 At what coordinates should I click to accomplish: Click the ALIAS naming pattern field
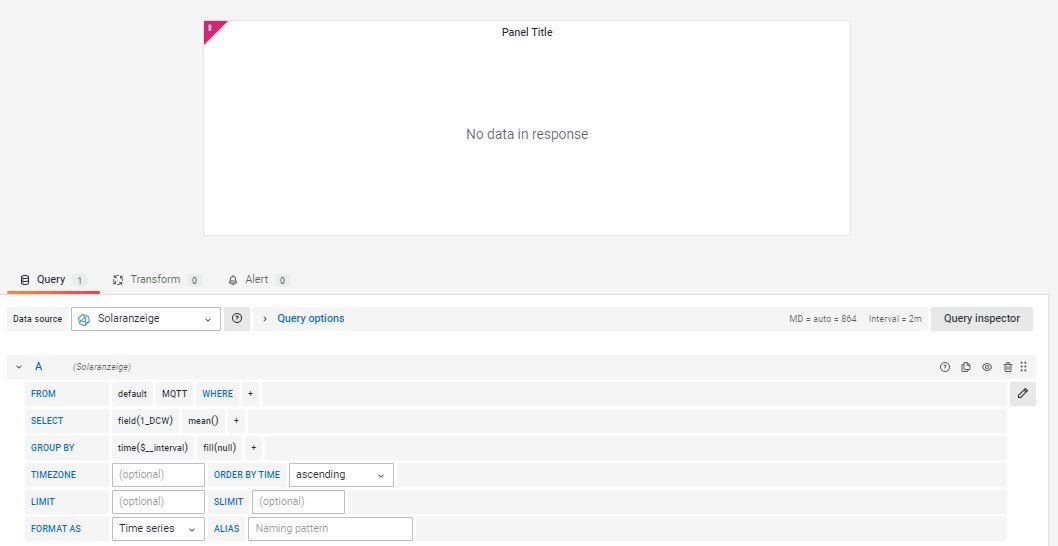click(330, 529)
